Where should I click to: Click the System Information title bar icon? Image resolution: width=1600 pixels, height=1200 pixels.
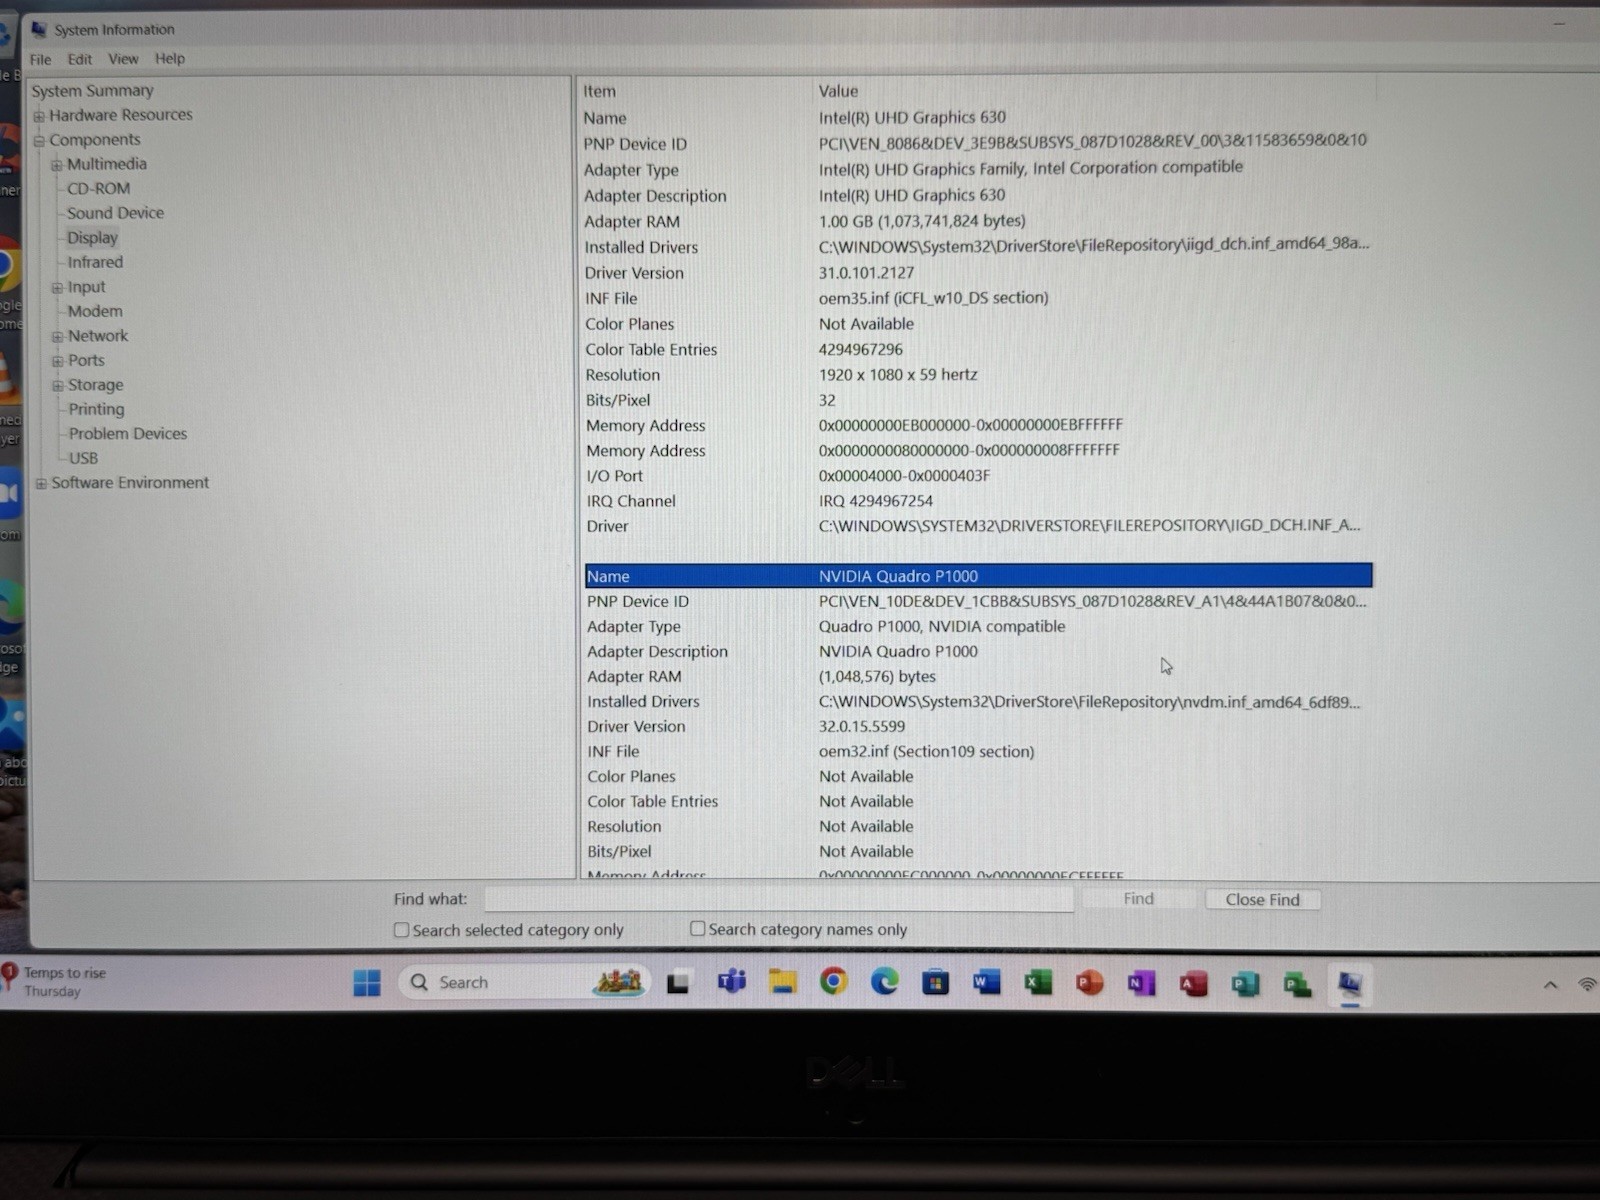39,29
